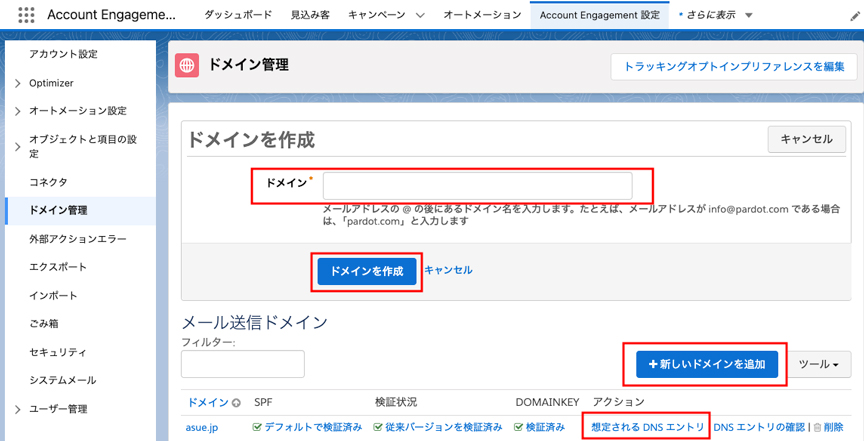864x441 pixels.
Task: Click DNS エントリの確認 link
Action: (x=759, y=427)
